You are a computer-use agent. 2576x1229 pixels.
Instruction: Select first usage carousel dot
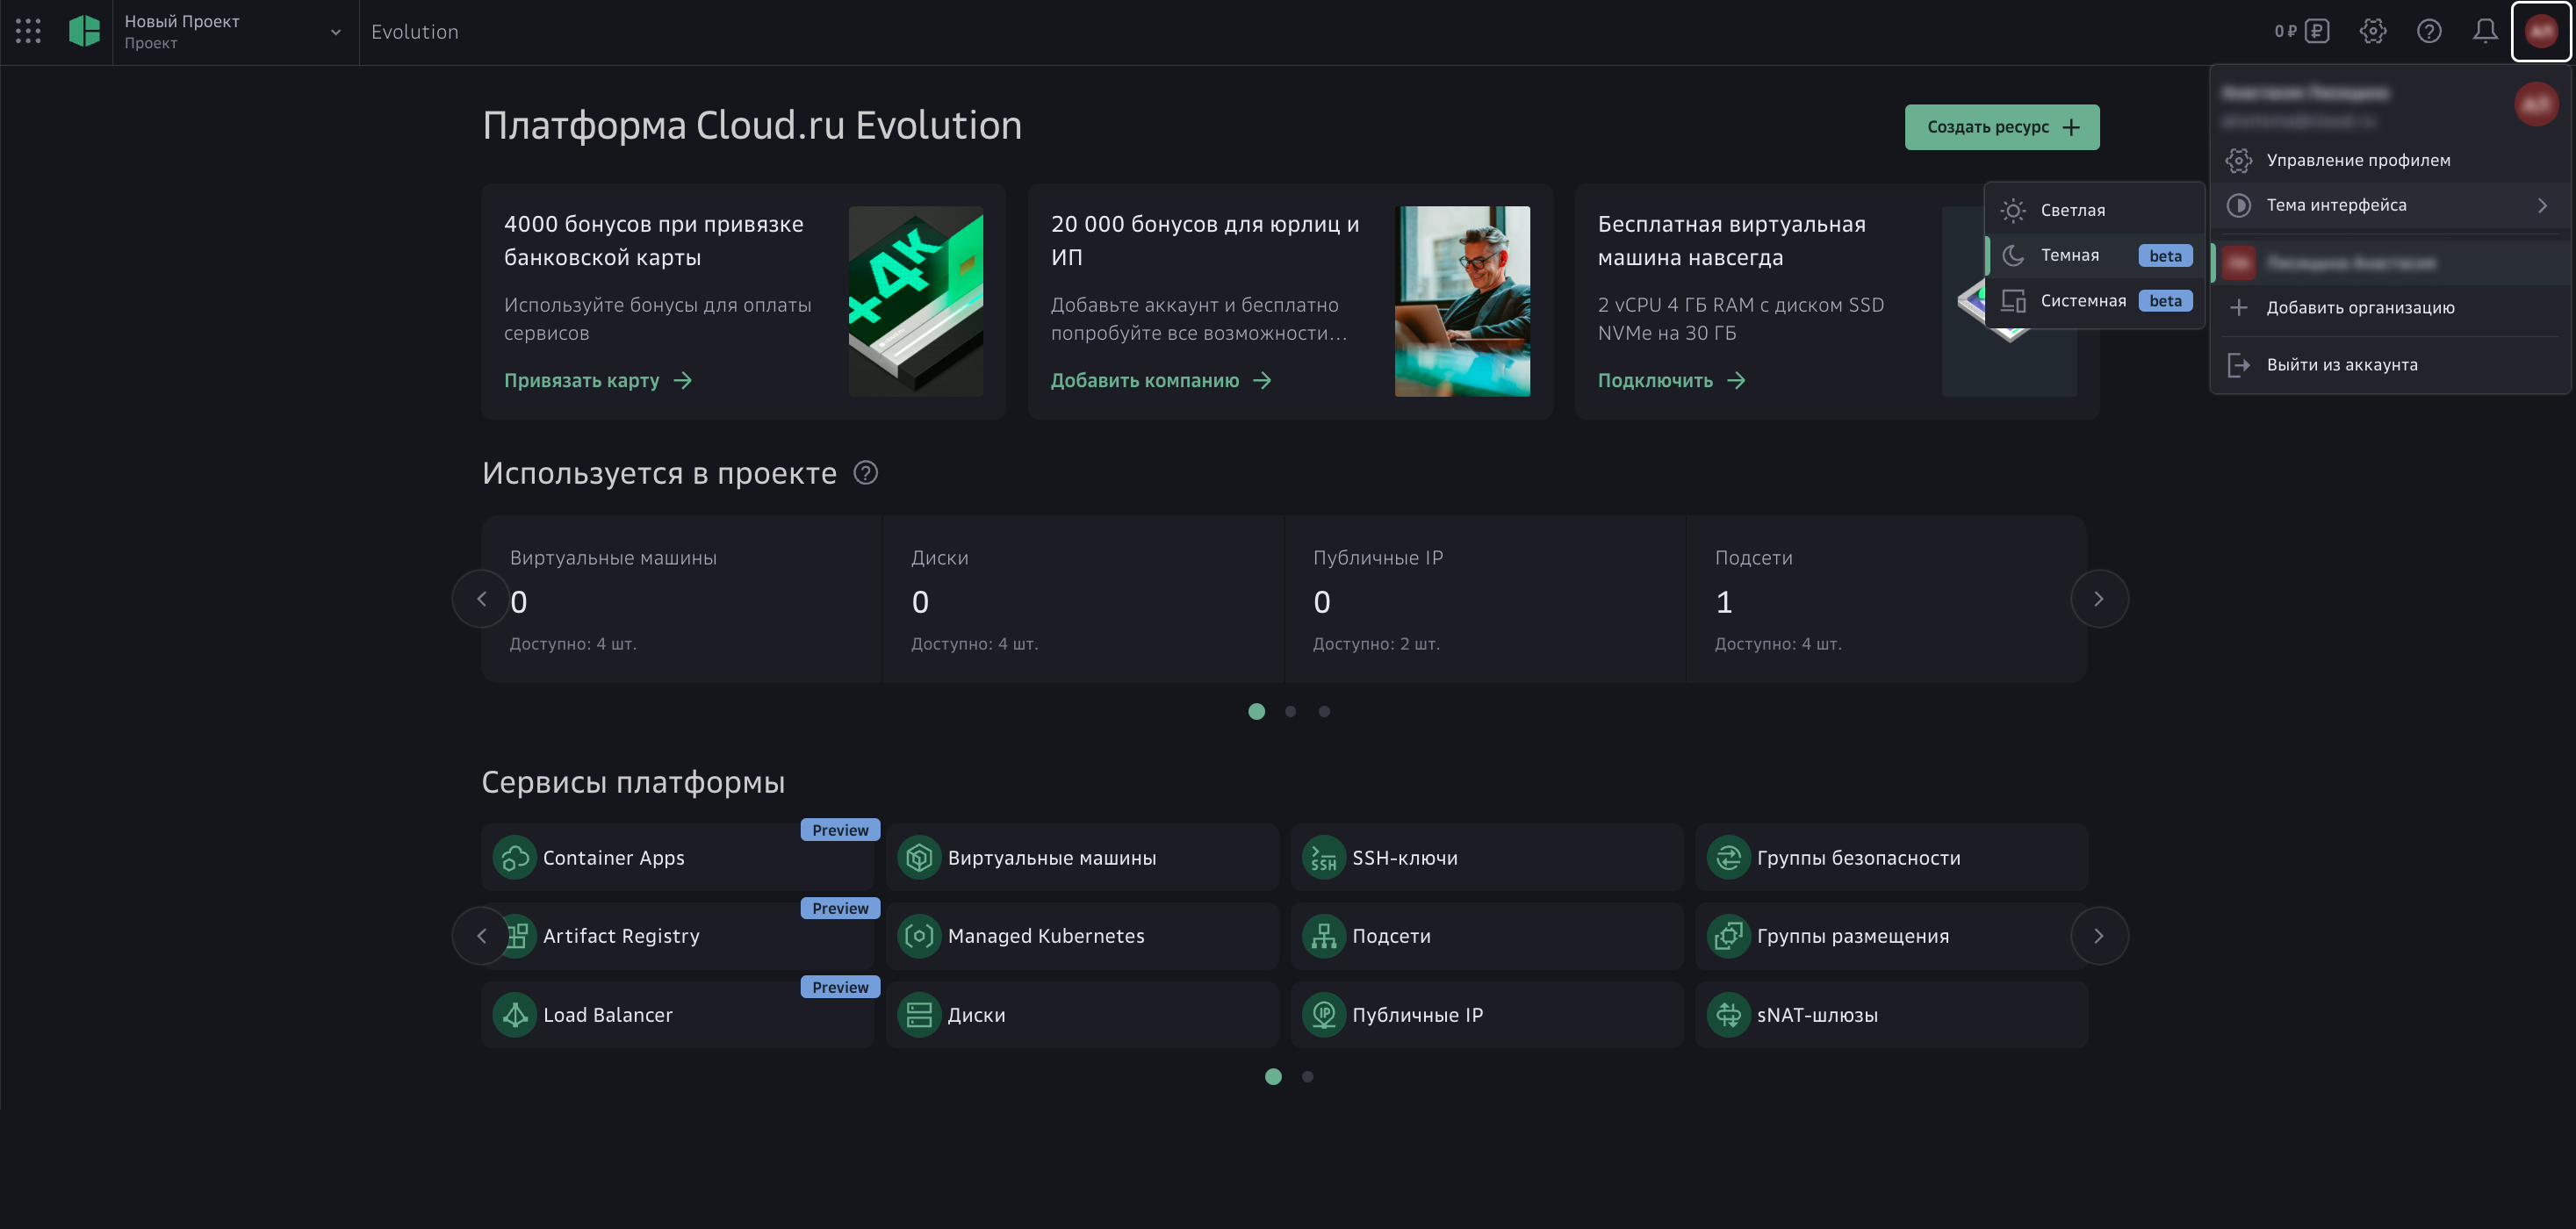(x=1257, y=711)
